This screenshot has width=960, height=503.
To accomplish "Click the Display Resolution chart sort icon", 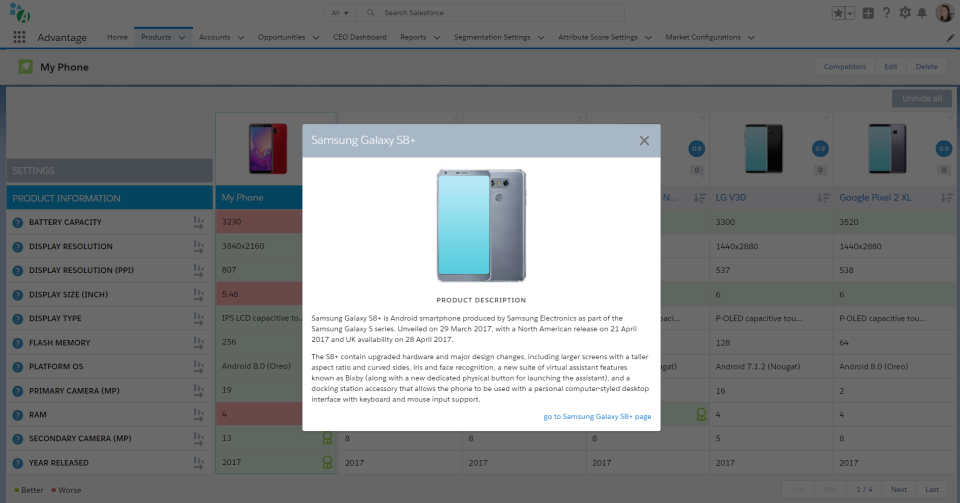I will click(x=198, y=247).
